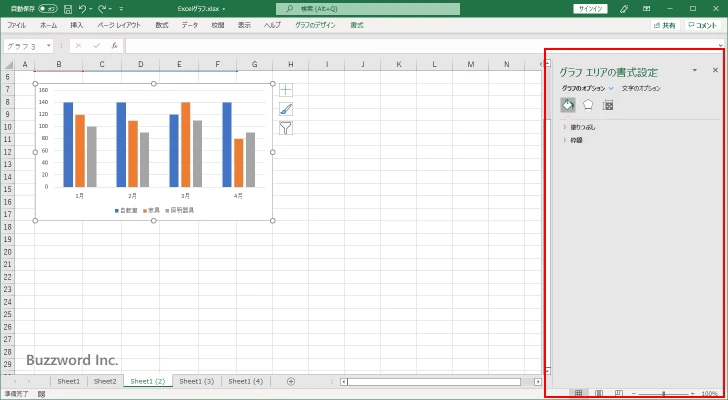Image resolution: width=728 pixels, height=400 pixels.
Task: Select the size and properties icon in pane
Action: tap(608, 105)
